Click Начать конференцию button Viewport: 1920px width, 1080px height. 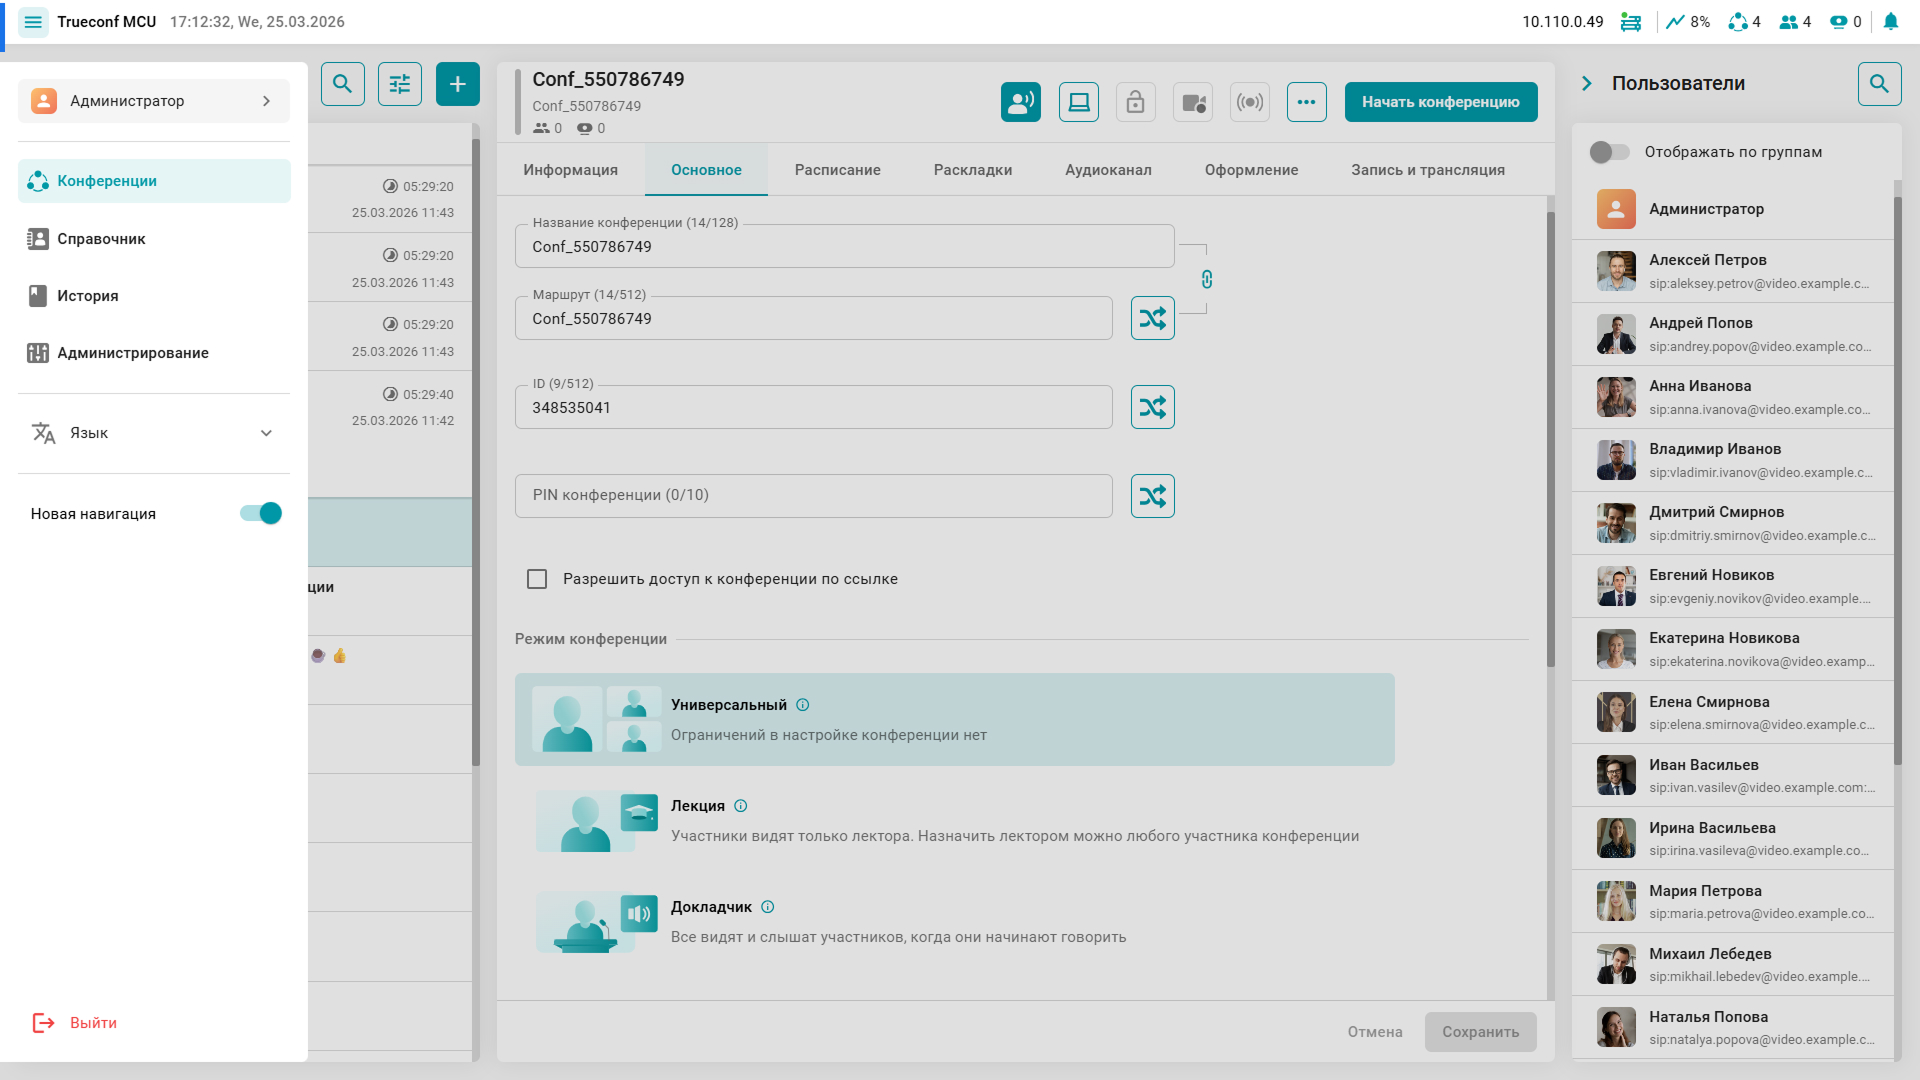[x=1441, y=102]
